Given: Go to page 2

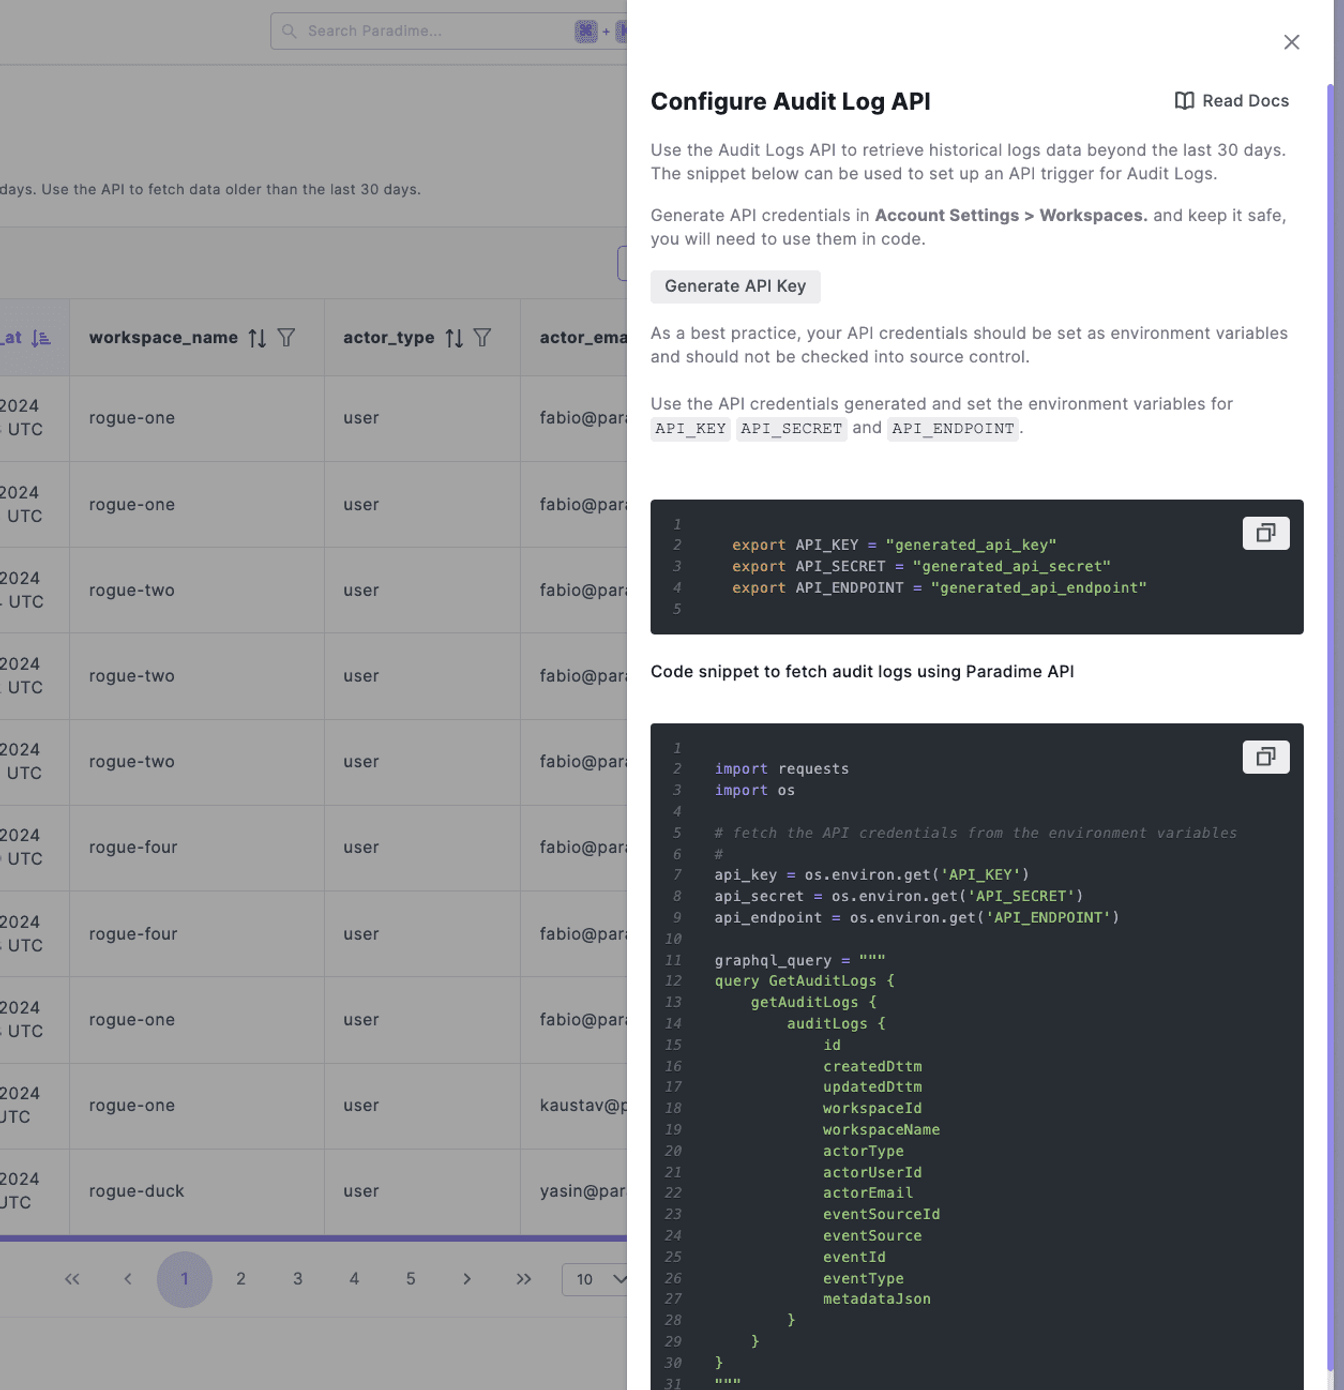Looking at the screenshot, I should pos(241,1279).
